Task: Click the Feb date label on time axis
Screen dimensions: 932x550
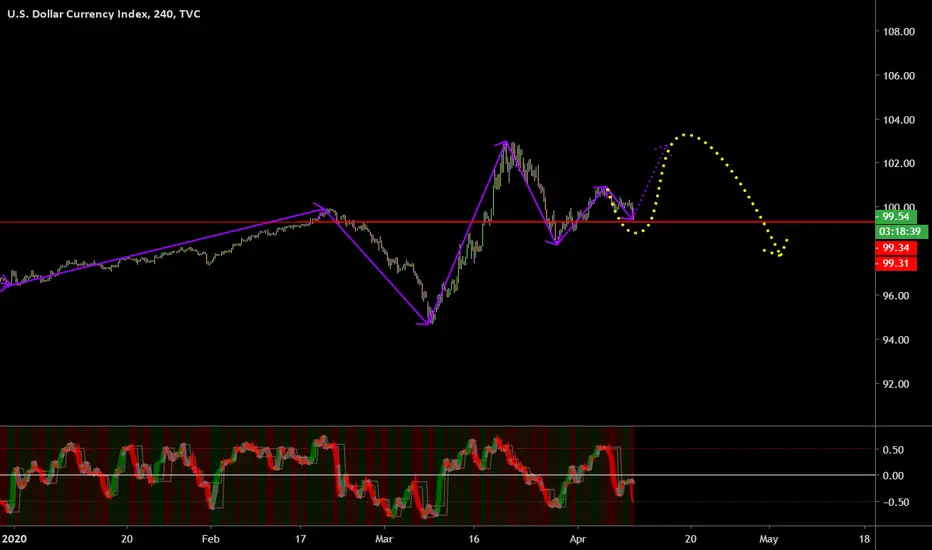Action: tap(210, 539)
